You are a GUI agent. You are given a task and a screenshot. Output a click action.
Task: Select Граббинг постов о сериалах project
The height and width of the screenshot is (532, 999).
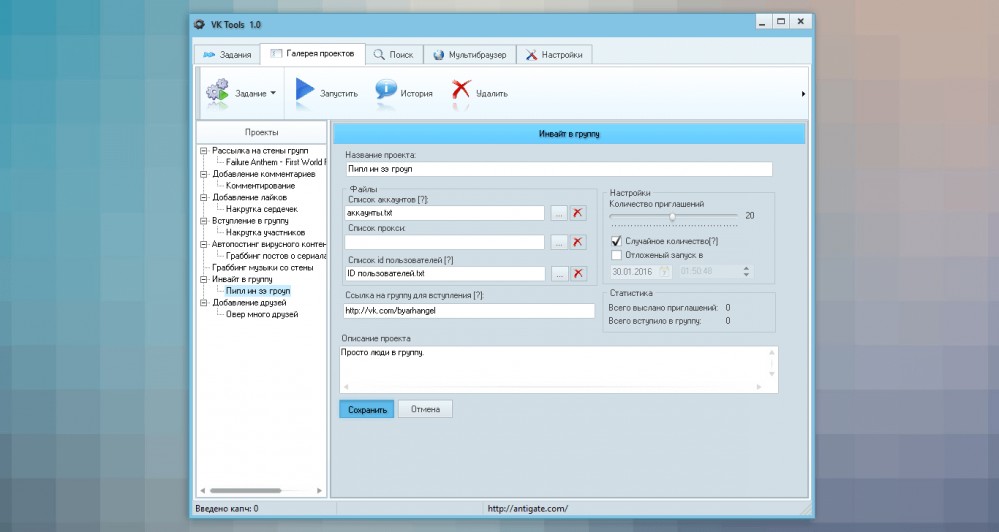(x=275, y=255)
